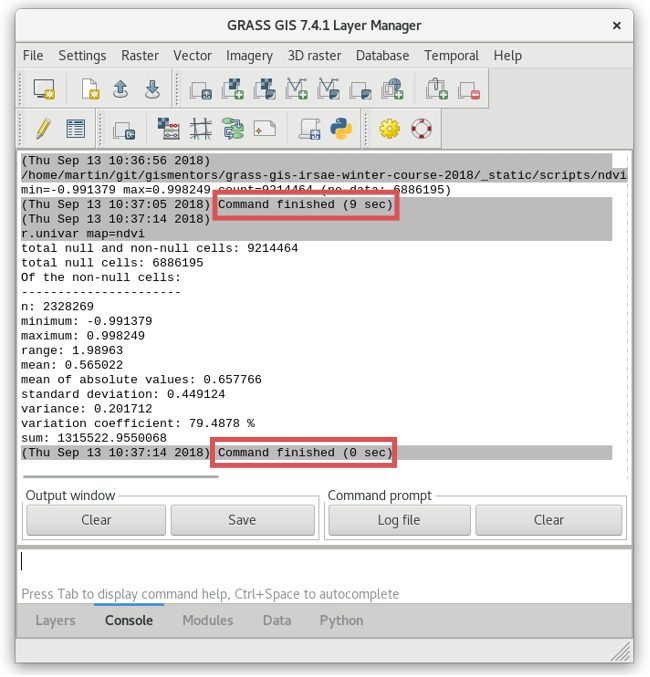The image size is (650, 677).
Task: Click the 'n: 2328269' output line
Action: 57,307
